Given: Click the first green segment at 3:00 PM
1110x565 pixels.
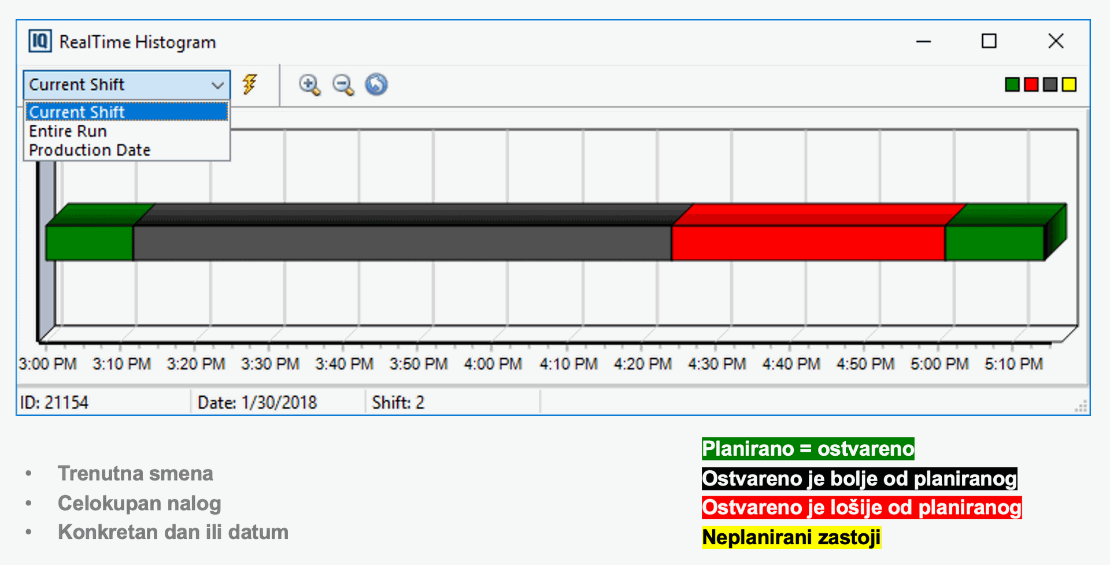Looking at the screenshot, I should pyautogui.click(x=89, y=243).
